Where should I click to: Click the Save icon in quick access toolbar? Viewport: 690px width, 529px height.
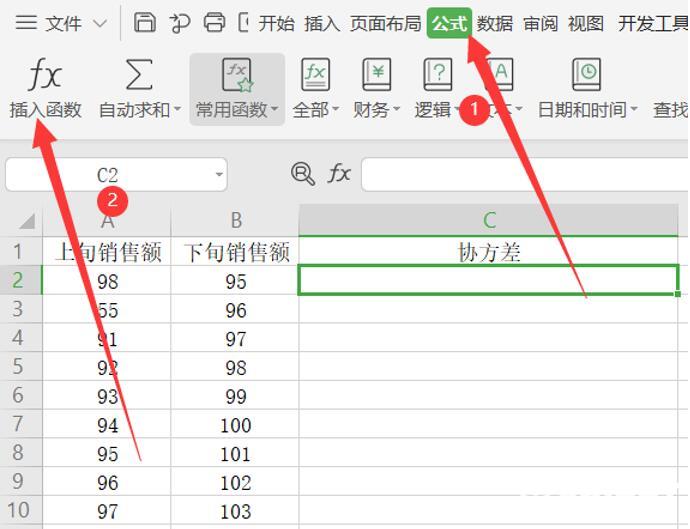145,22
